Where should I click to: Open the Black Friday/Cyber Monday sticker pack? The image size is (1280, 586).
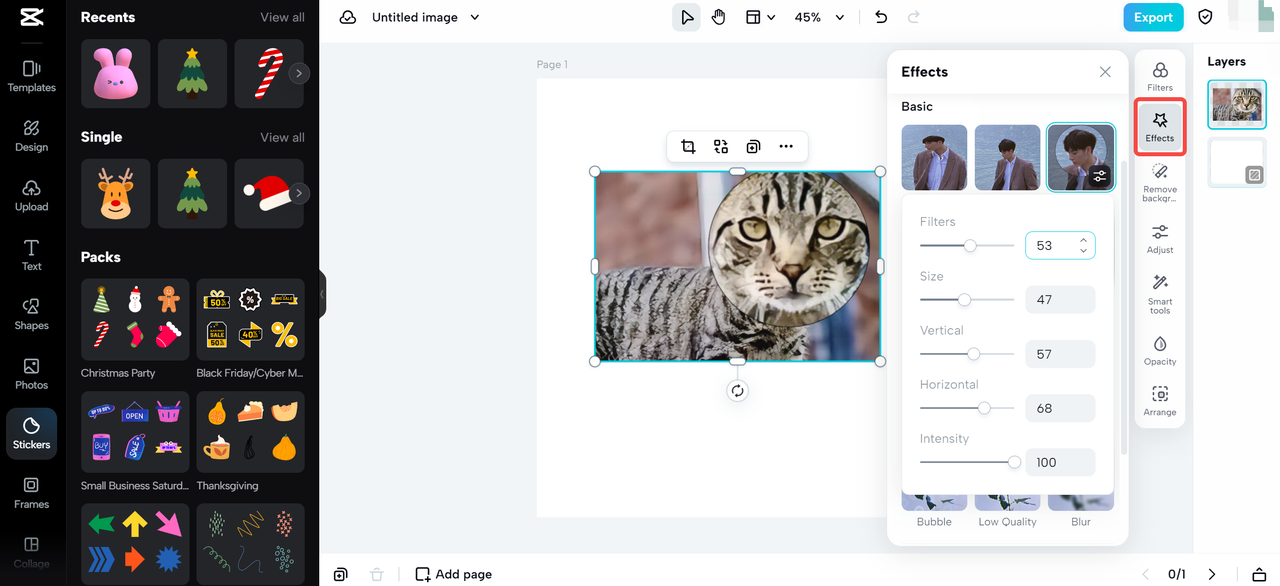(x=250, y=320)
